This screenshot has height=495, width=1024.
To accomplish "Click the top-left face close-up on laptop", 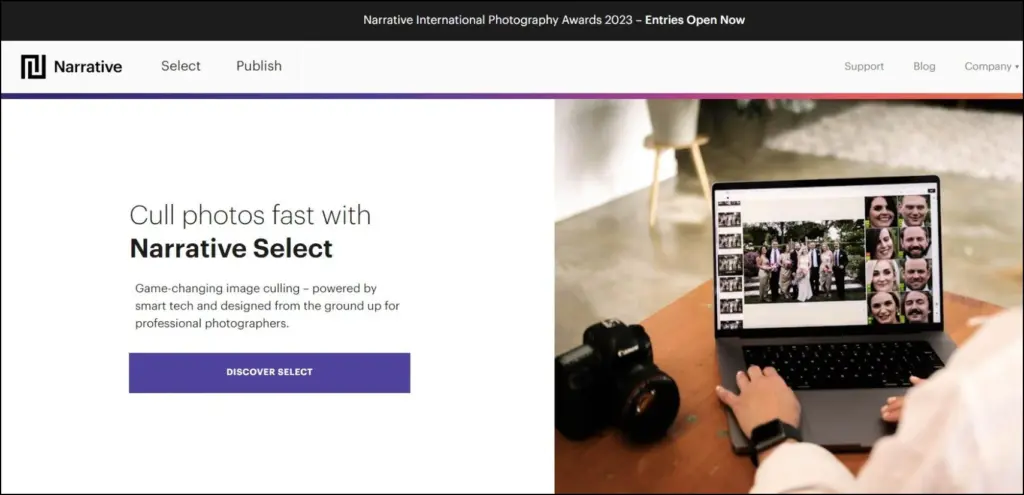I will 881,211.
